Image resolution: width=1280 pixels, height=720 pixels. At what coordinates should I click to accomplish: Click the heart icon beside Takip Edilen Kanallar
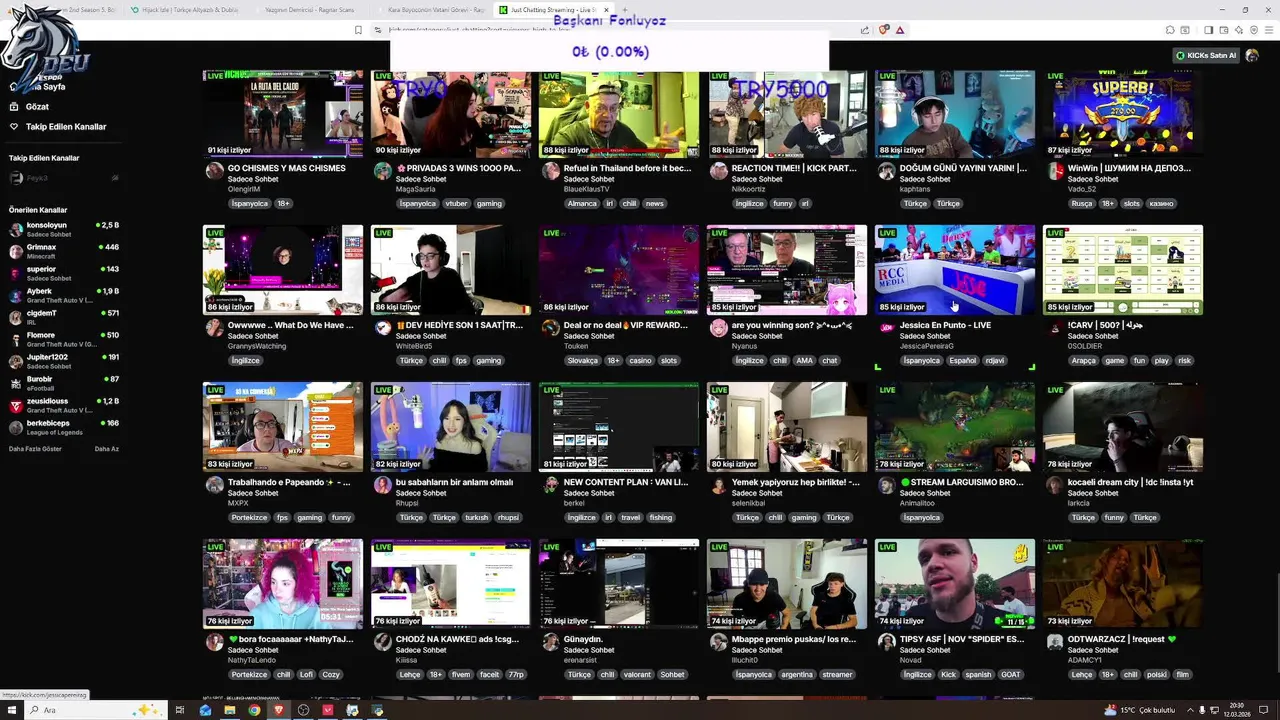point(14,126)
